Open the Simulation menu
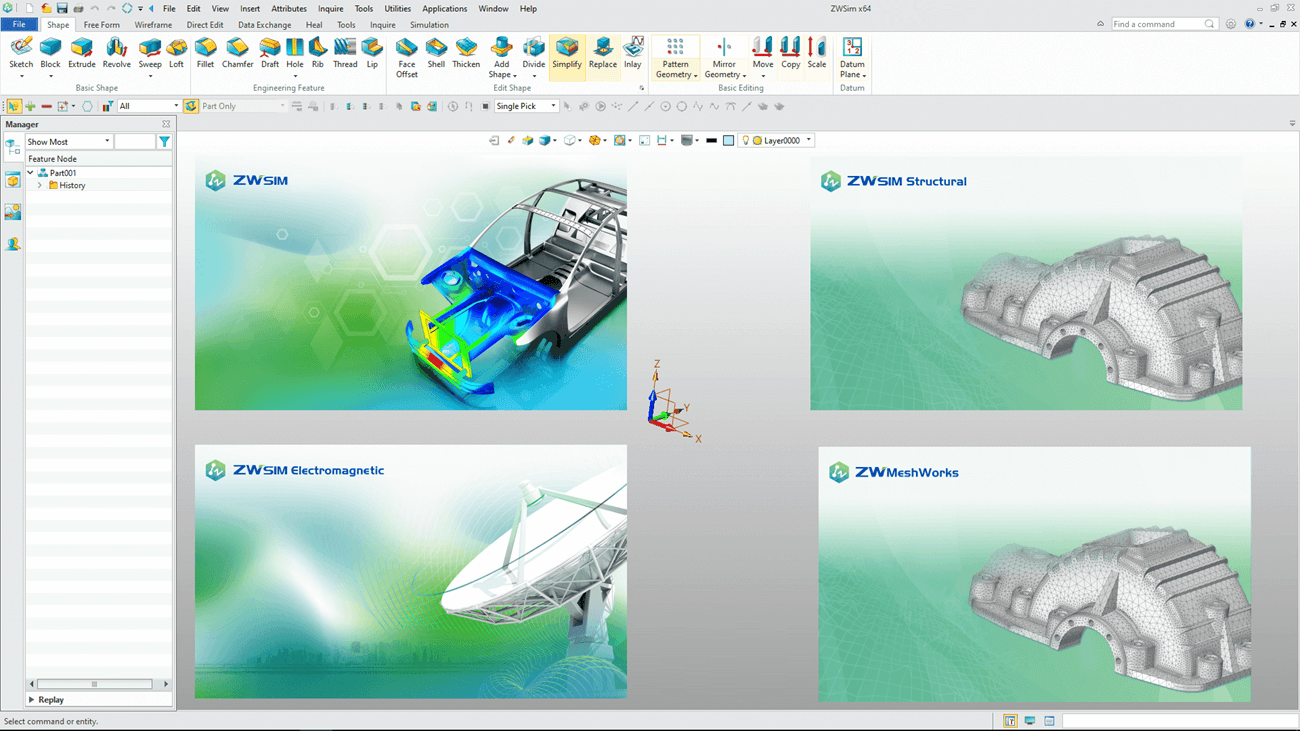 [429, 24]
